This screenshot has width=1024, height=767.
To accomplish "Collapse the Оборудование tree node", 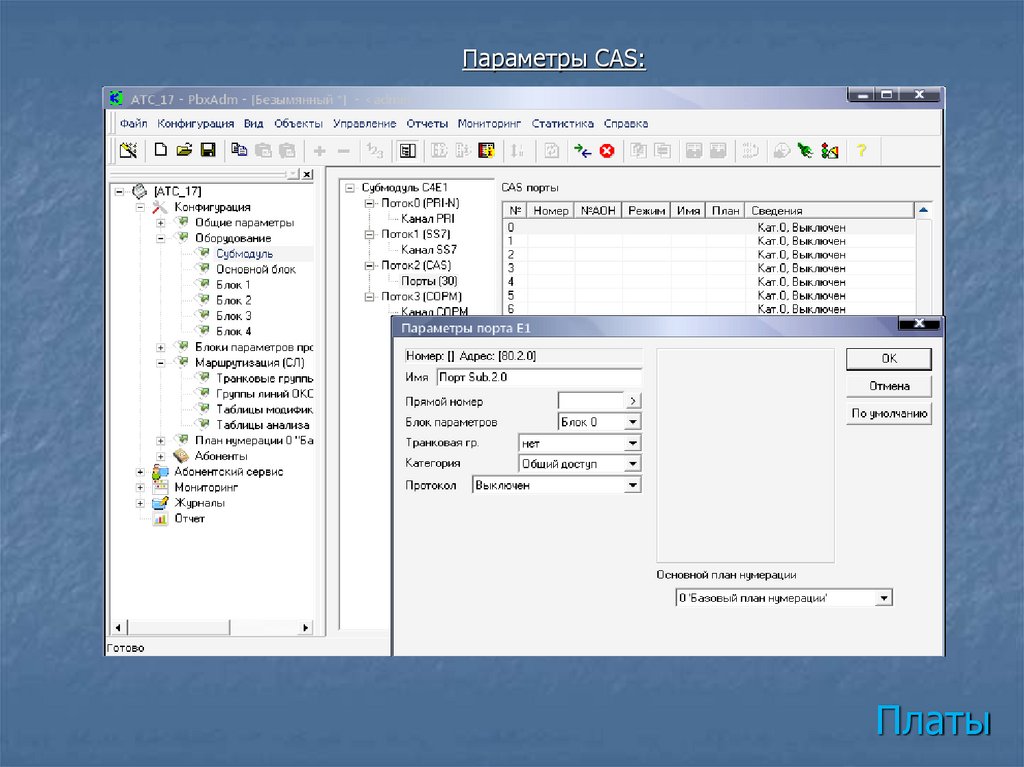I will [160, 238].
